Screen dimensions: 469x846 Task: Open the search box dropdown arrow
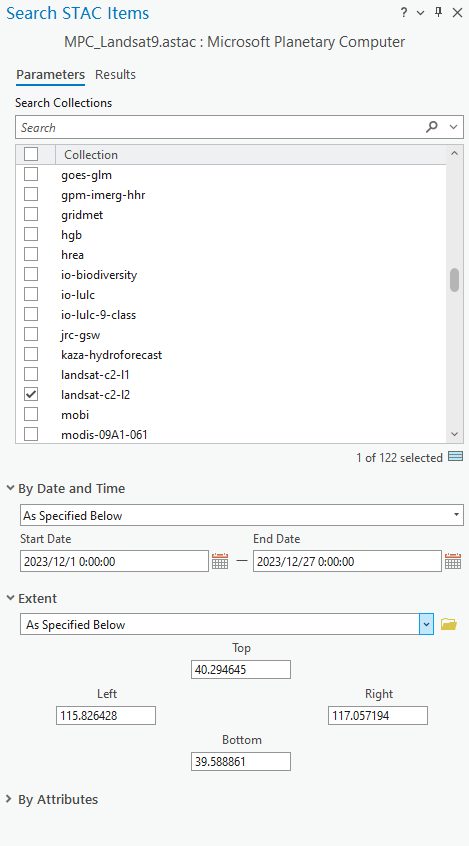(453, 127)
